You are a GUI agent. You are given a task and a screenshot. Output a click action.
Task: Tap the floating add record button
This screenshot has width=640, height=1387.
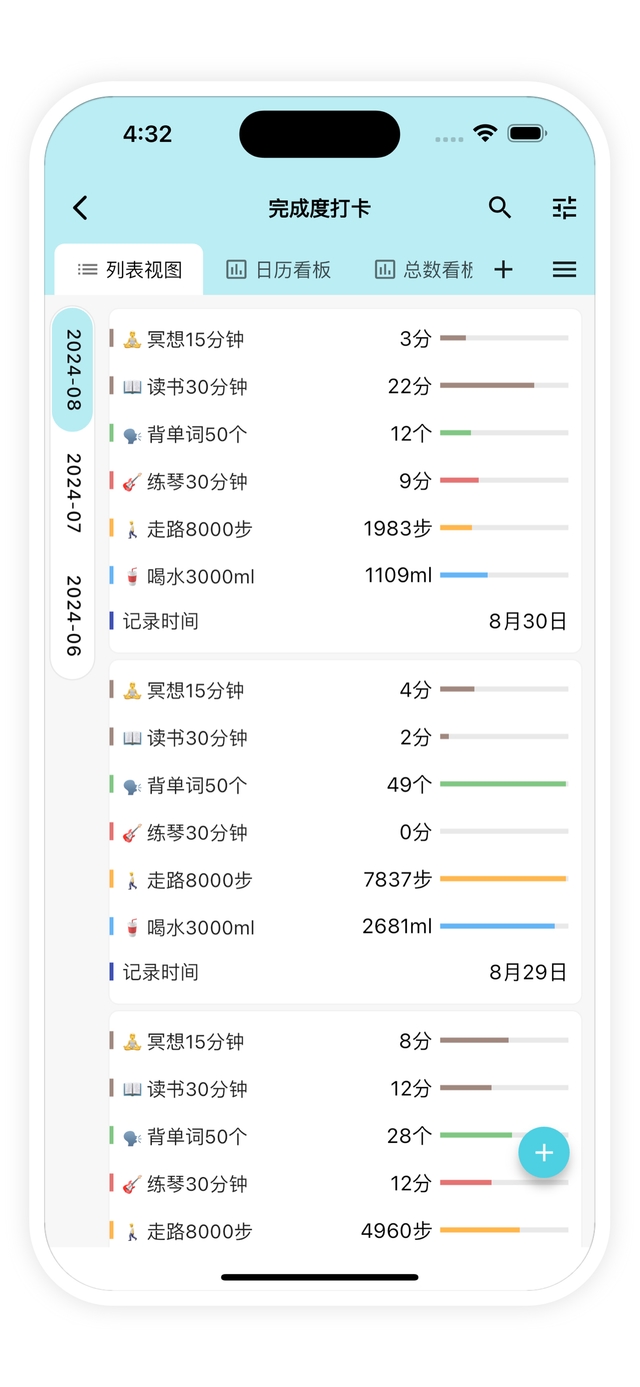pyautogui.click(x=543, y=1153)
